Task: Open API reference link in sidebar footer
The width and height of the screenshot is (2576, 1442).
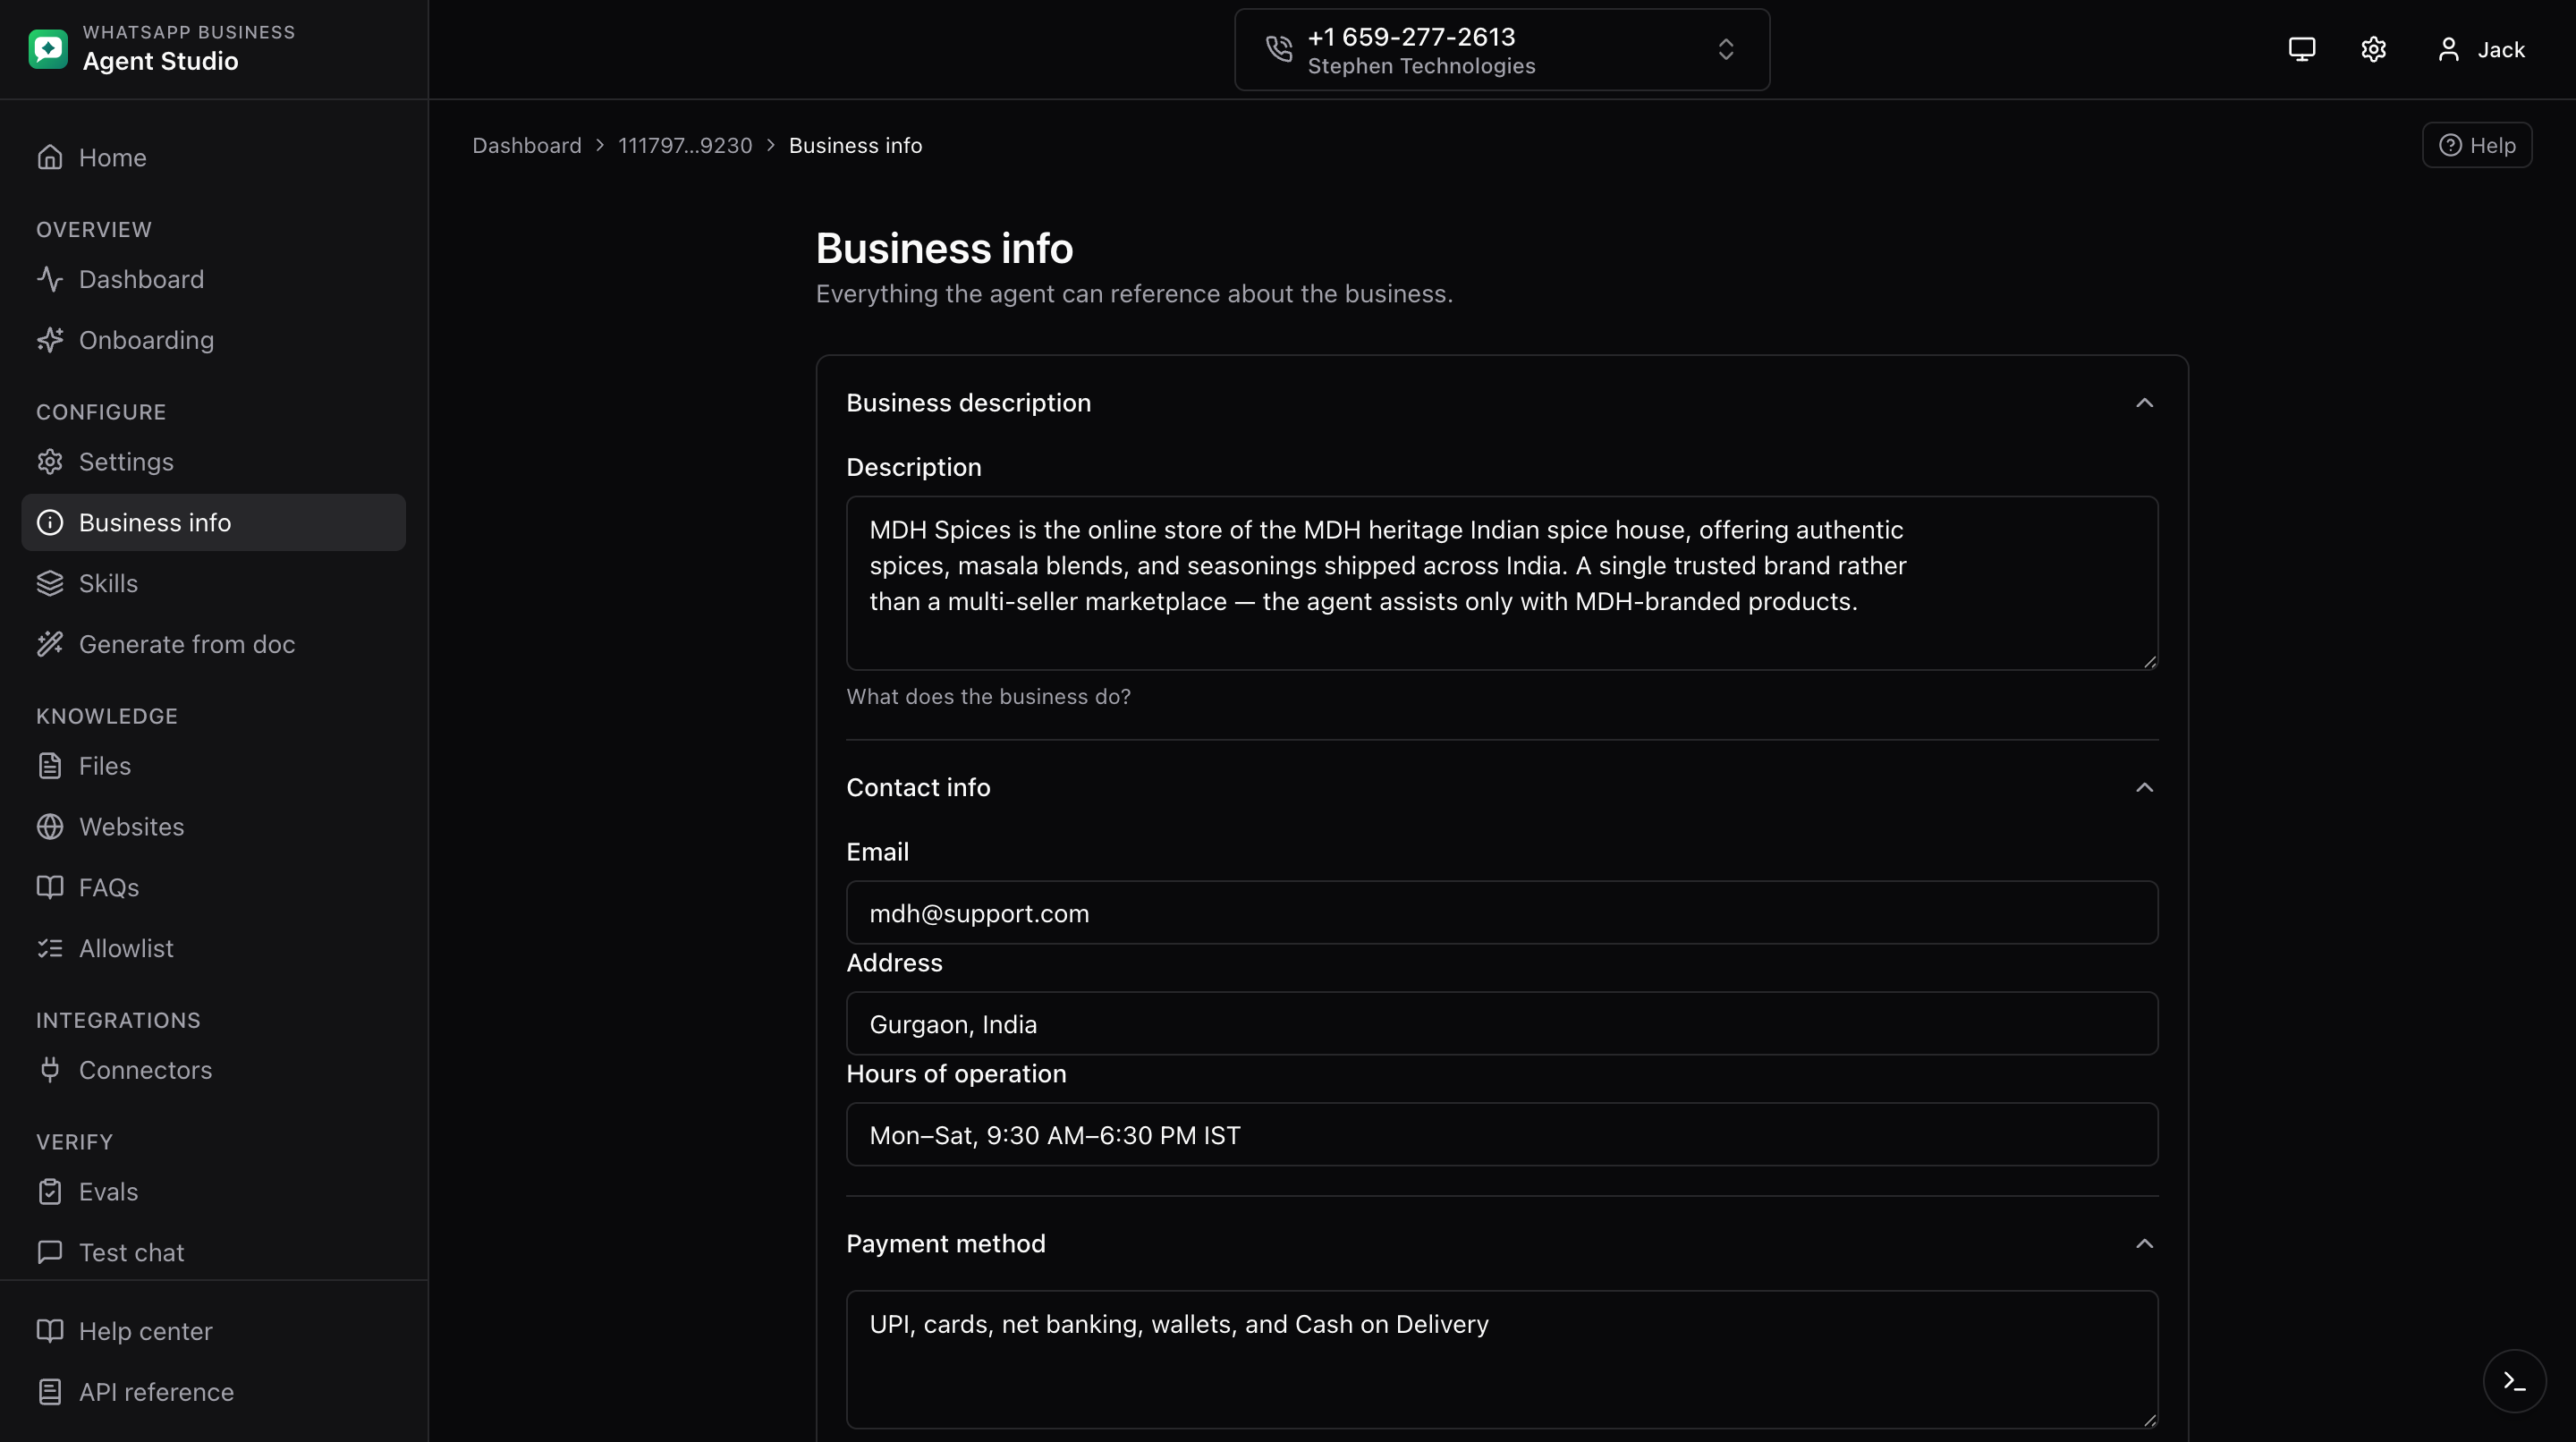Action: point(214,1392)
